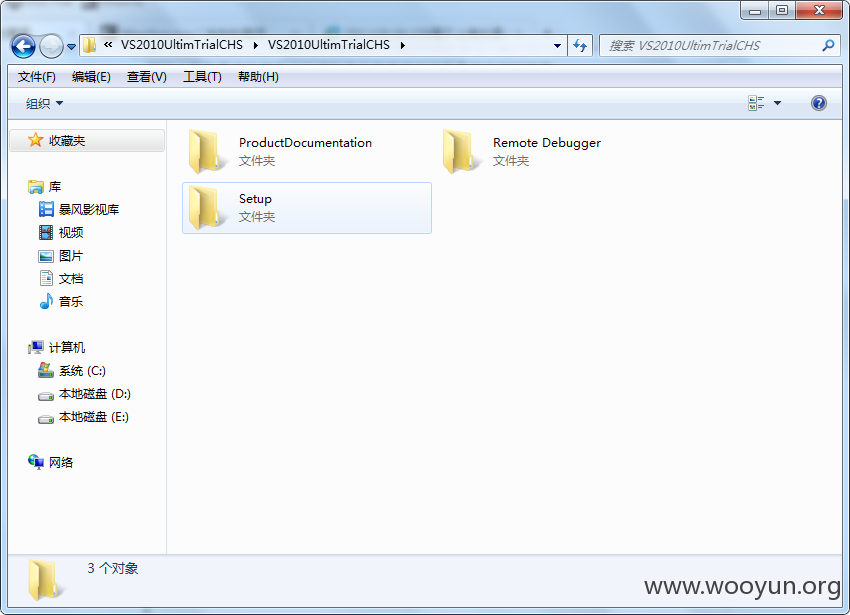The width and height of the screenshot is (850, 615).
Task: Click the ProductDocumentation folder name
Action: point(305,143)
